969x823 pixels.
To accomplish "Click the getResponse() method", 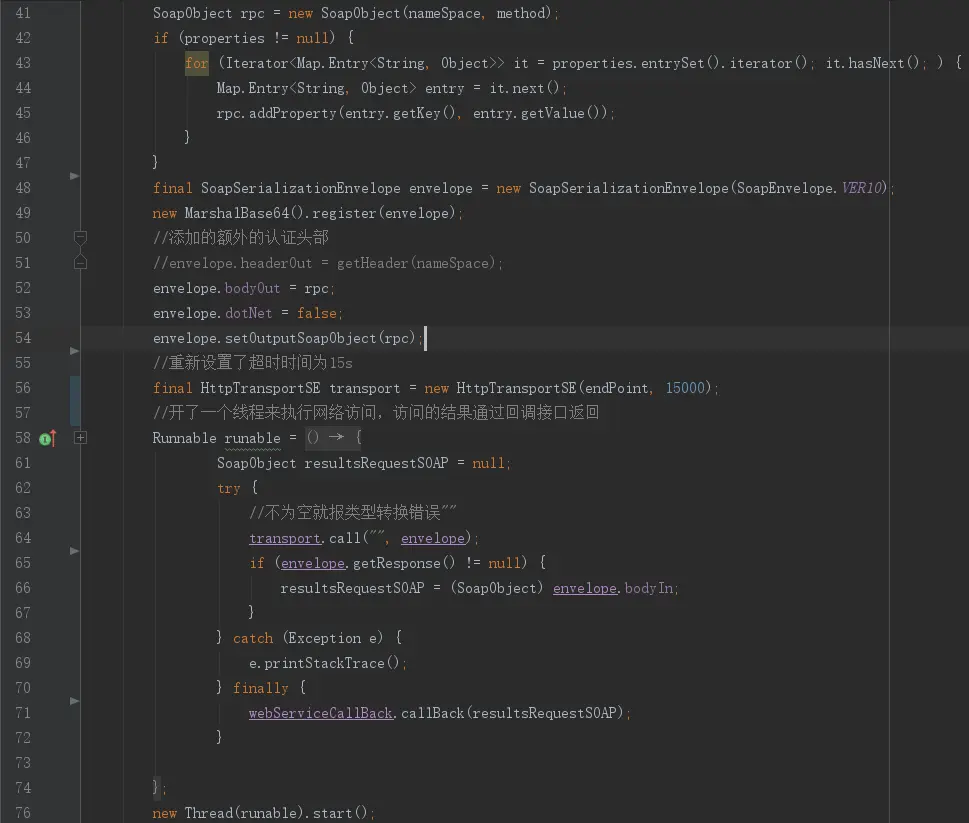I will 404,563.
